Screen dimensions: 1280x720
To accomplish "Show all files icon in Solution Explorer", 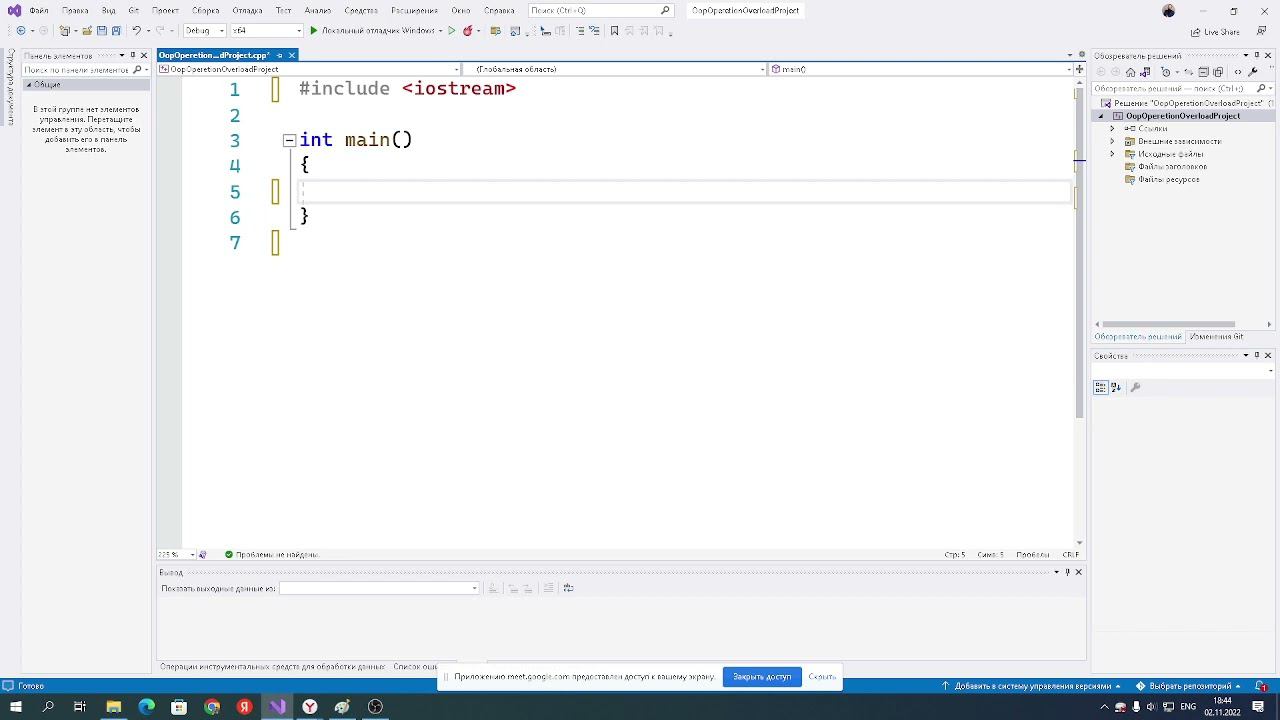I will coord(1218,72).
